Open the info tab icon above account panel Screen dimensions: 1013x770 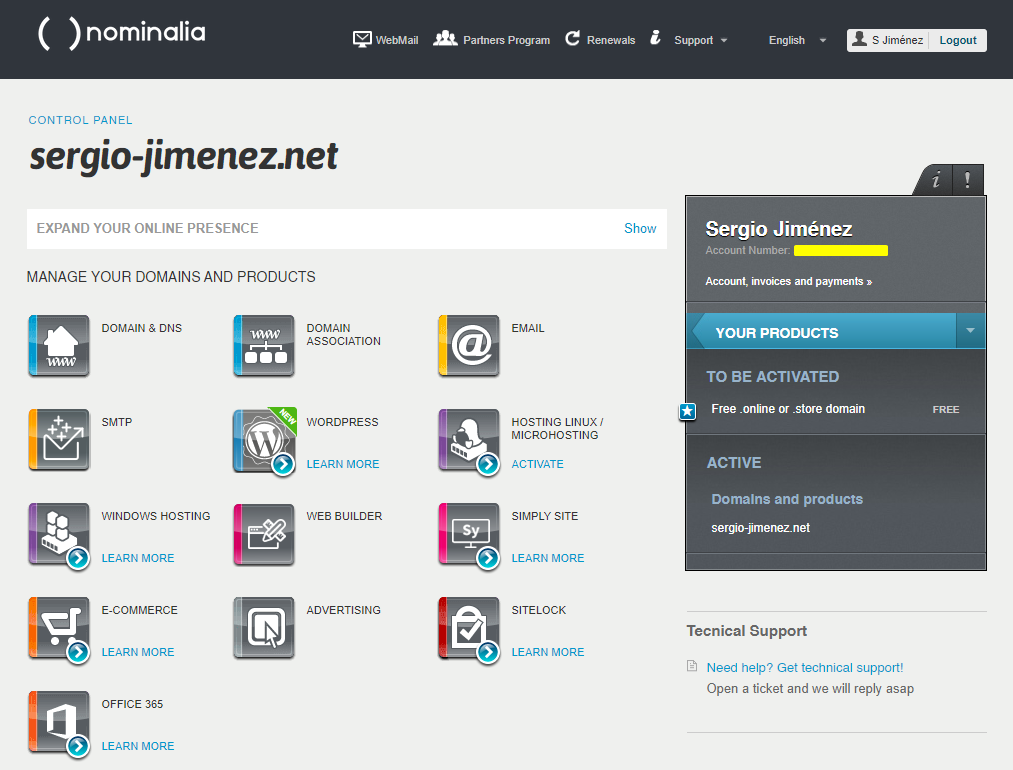click(935, 180)
